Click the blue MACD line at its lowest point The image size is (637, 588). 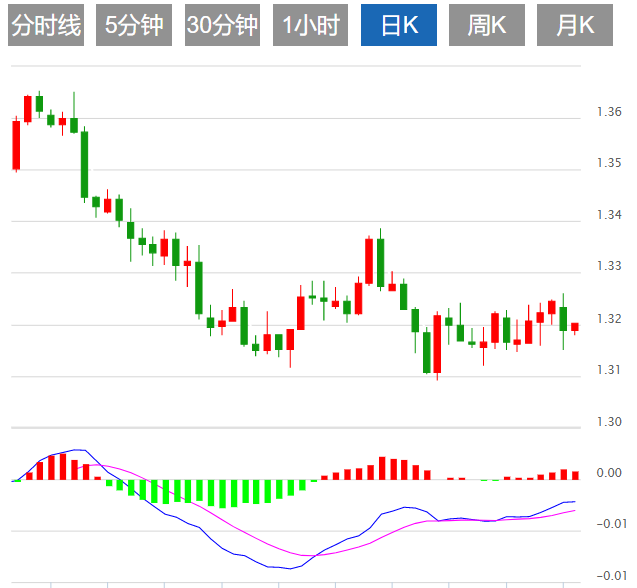[290, 568]
